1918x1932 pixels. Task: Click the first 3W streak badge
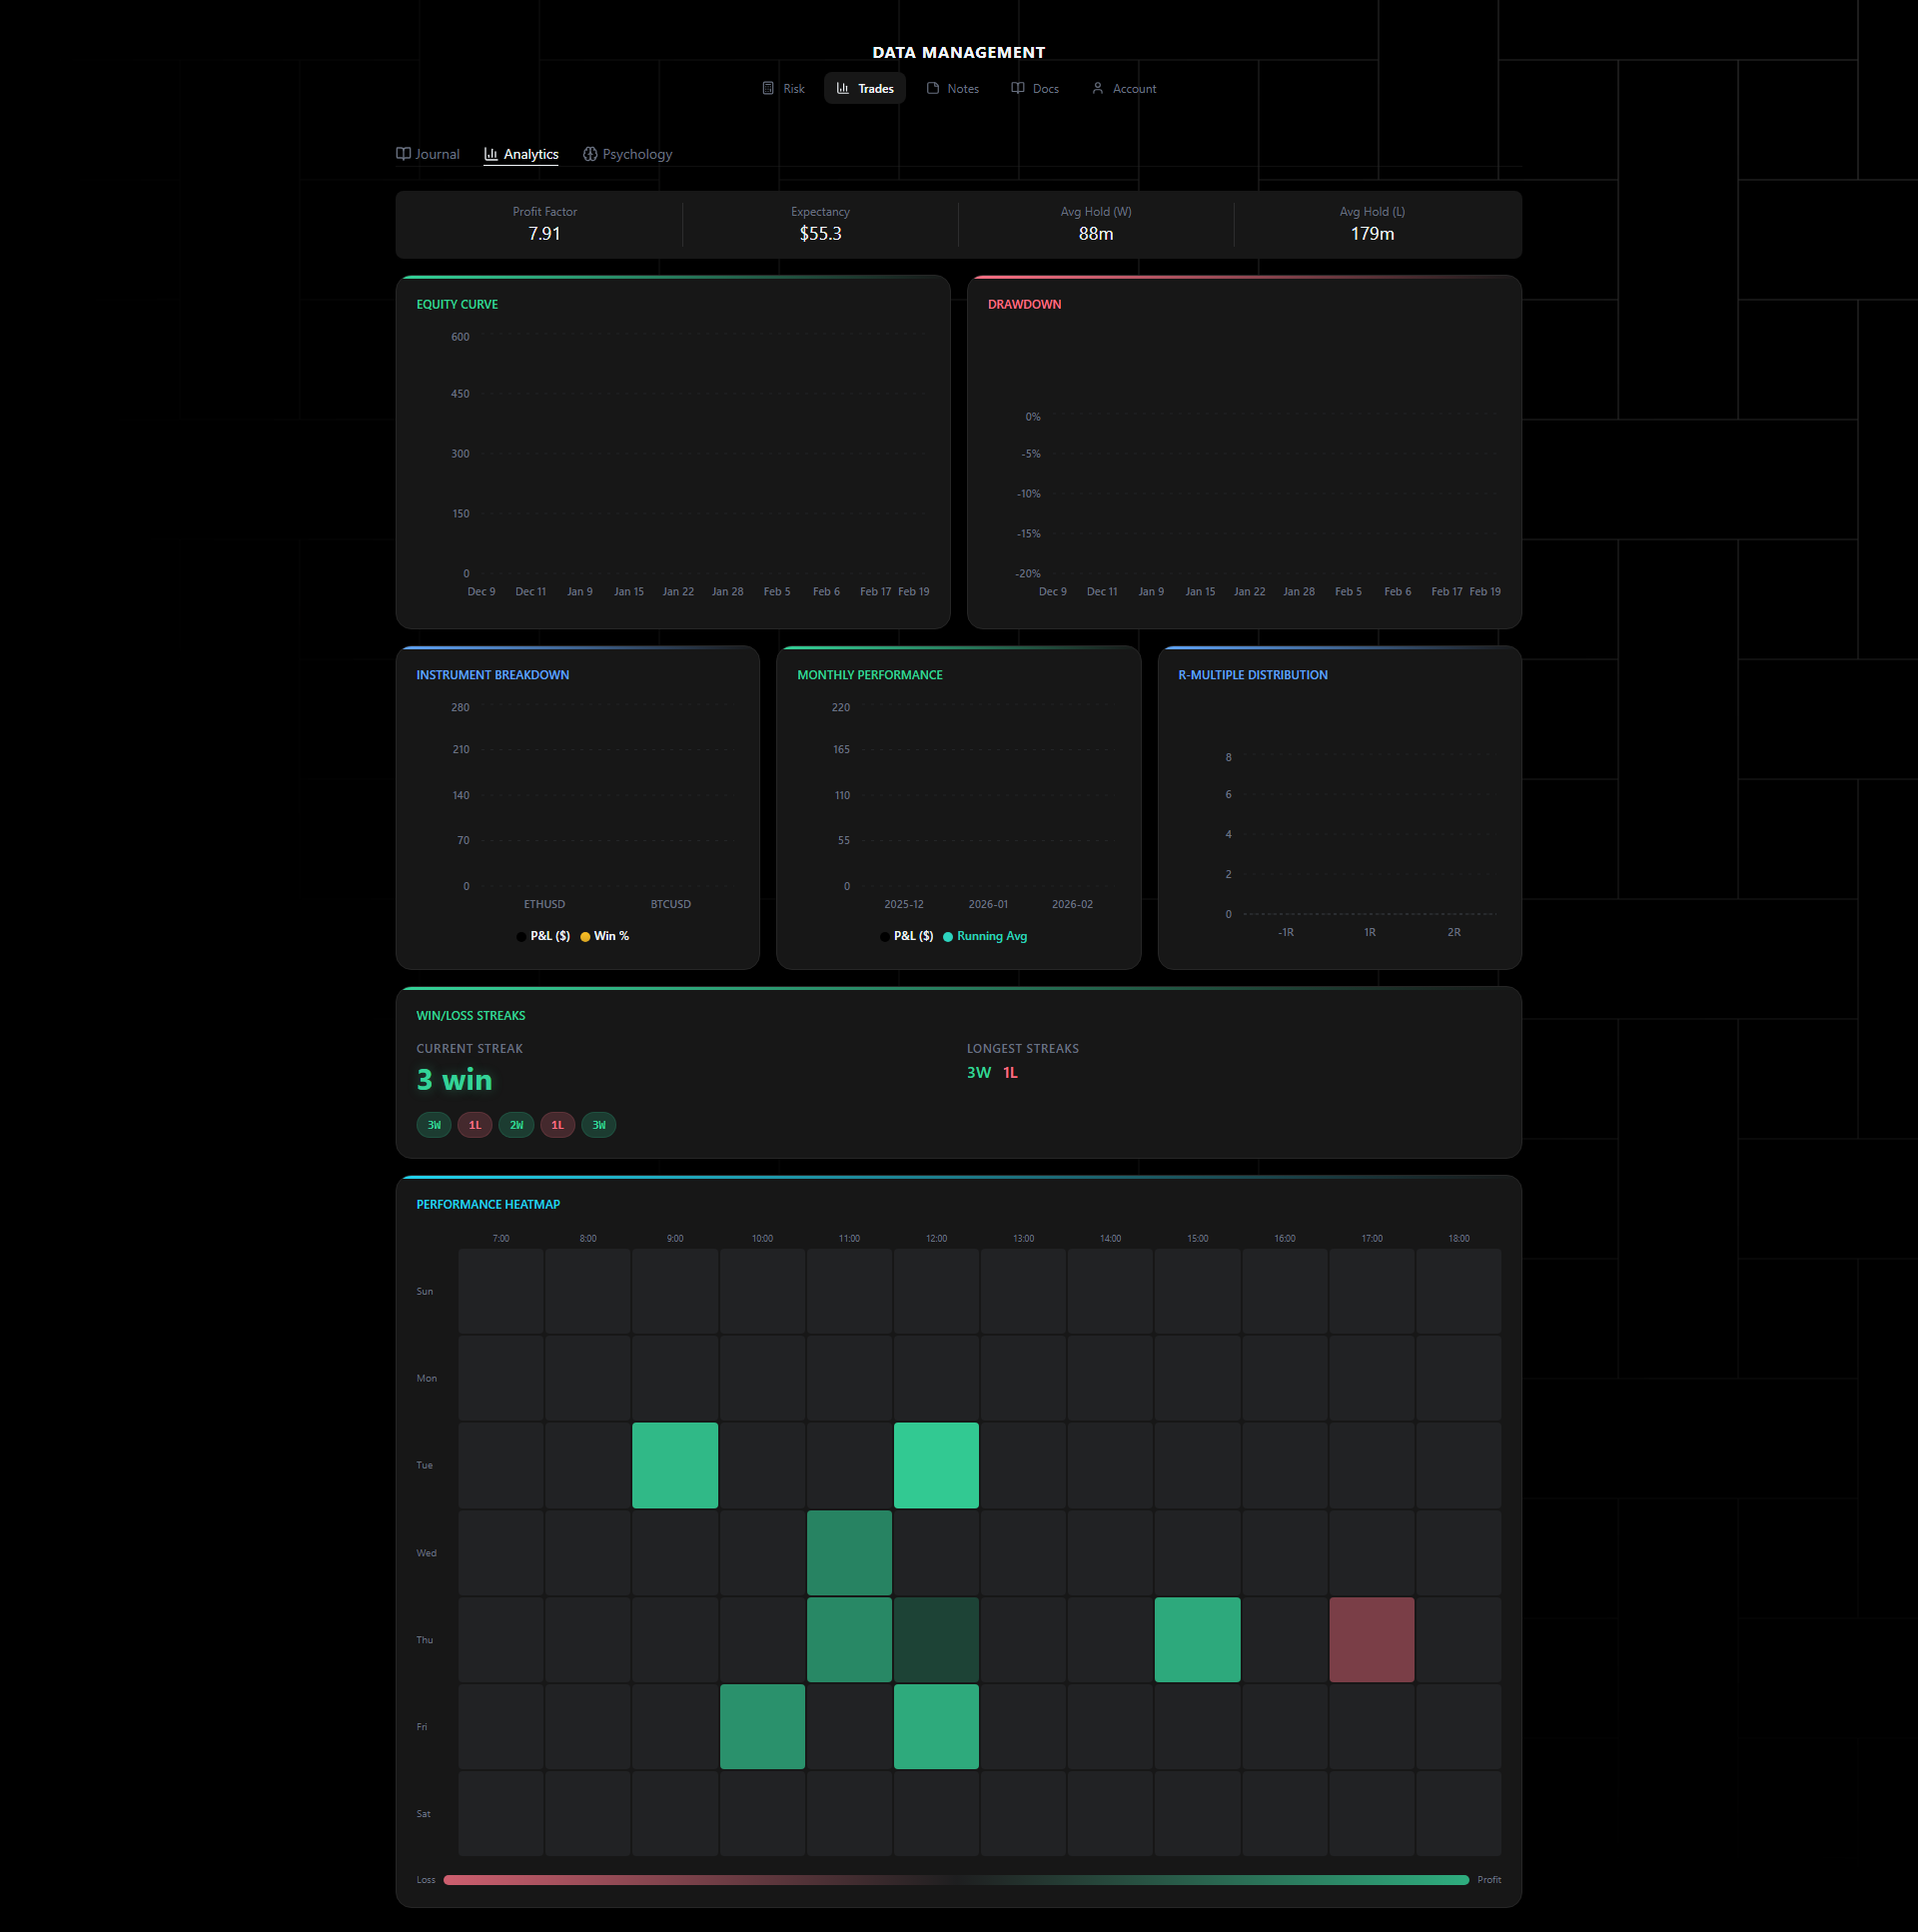434,1125
